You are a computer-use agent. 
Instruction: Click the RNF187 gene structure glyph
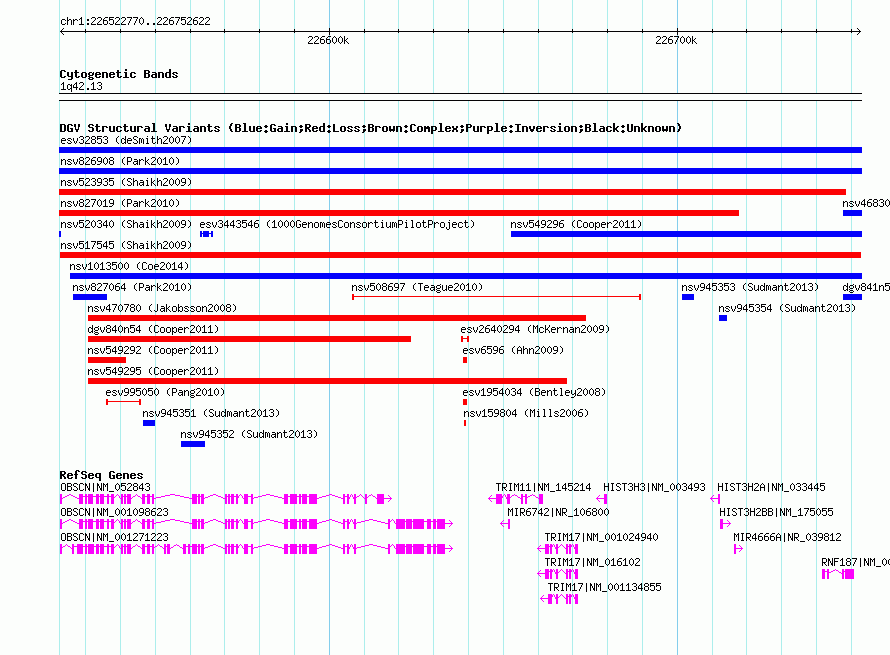[x=838, y=574]
